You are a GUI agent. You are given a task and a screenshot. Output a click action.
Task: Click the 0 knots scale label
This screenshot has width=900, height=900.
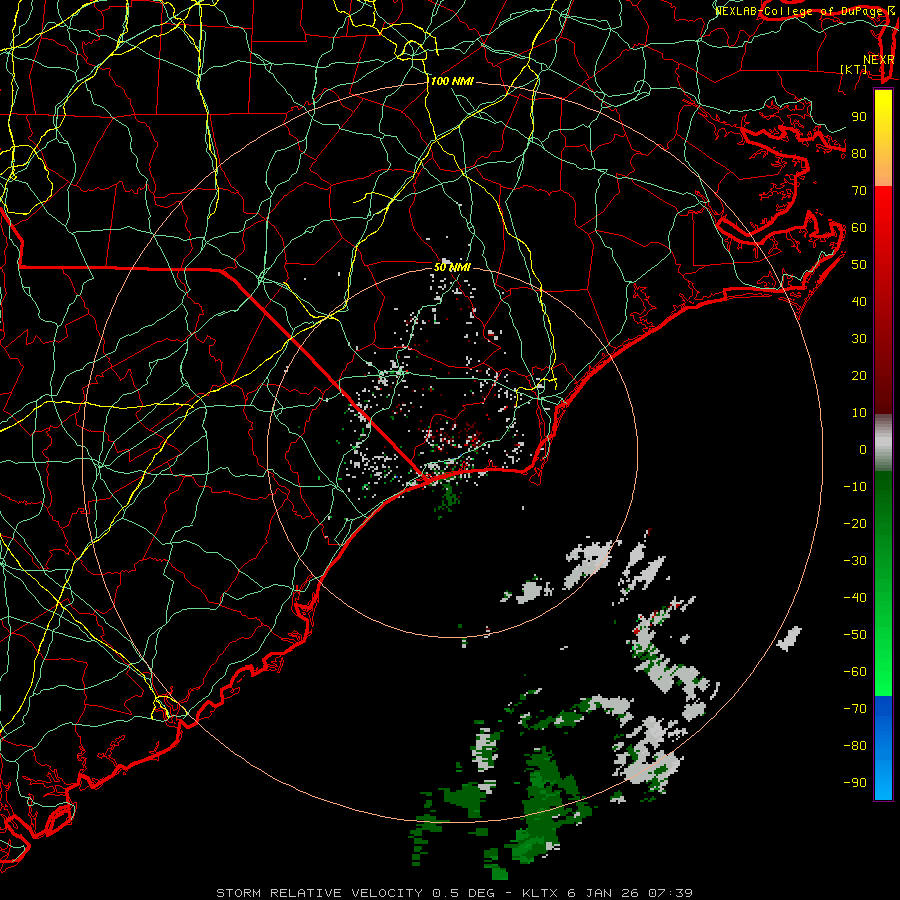pos(863,450)
